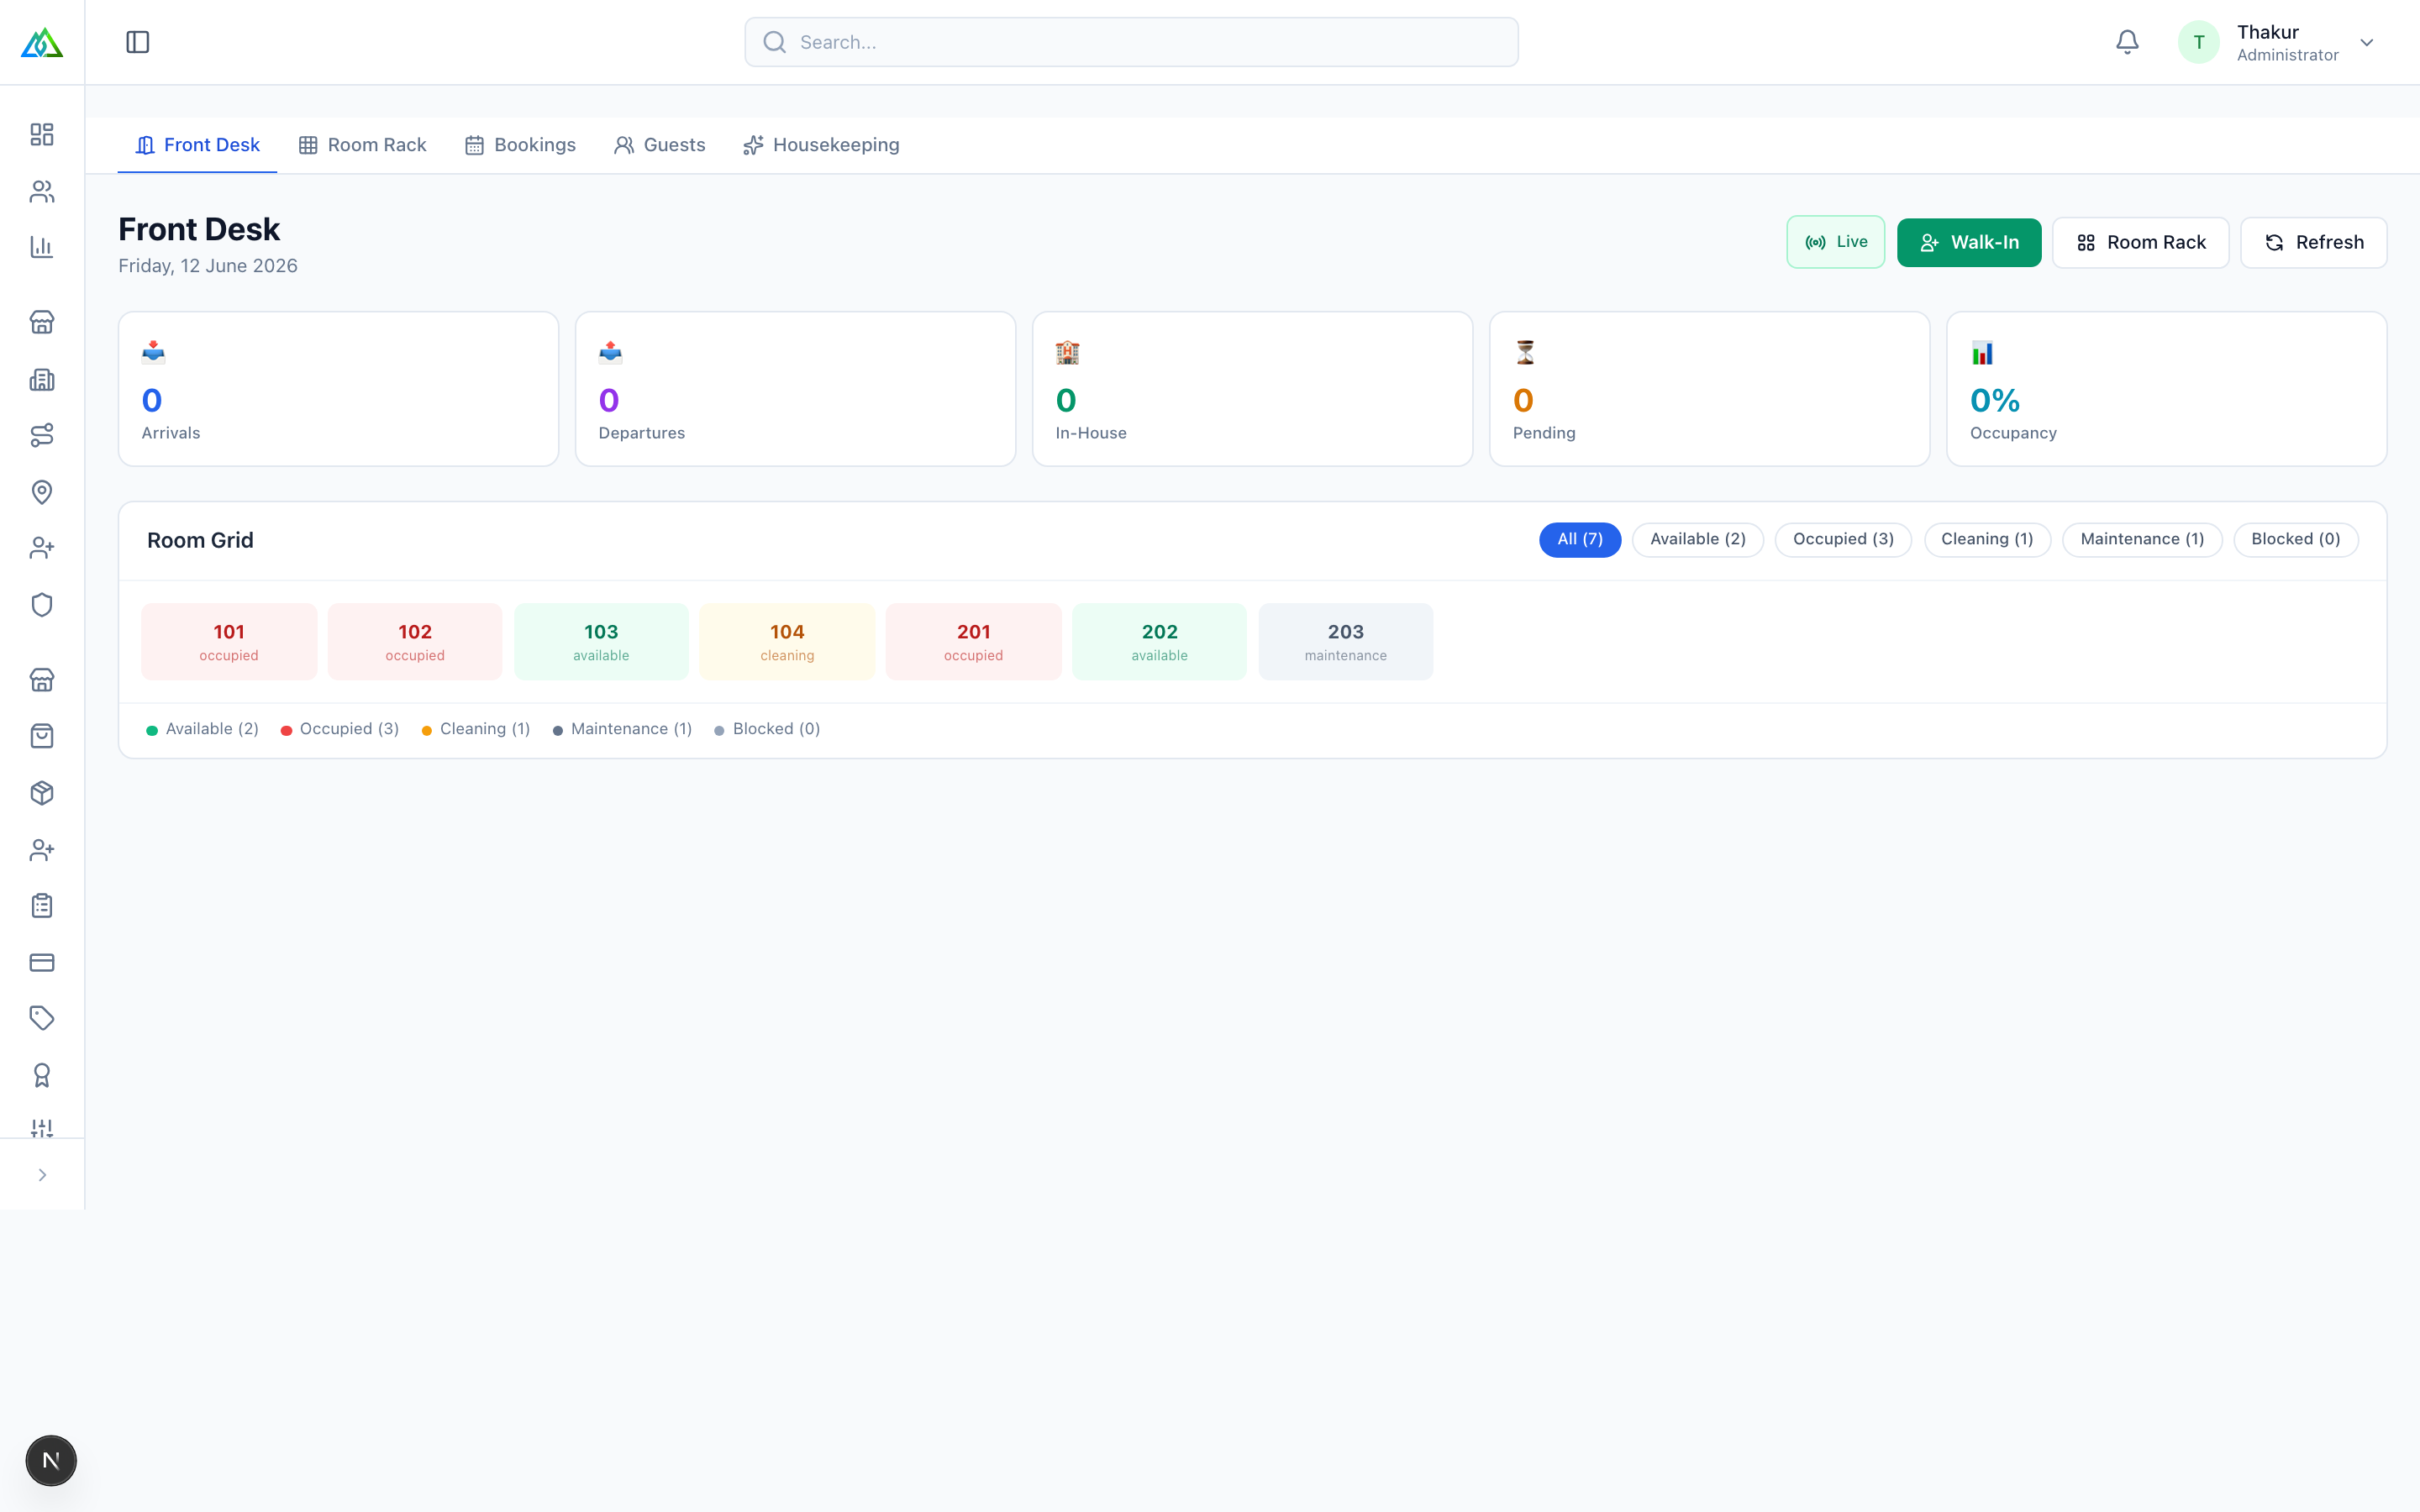Screen dimensions: 2420x1512
Task: Open the Next.js N dev tools badge
Action: point(51,1460)
